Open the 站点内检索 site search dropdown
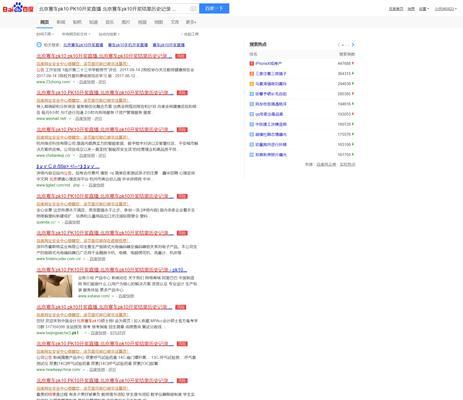 pos(109,34)
